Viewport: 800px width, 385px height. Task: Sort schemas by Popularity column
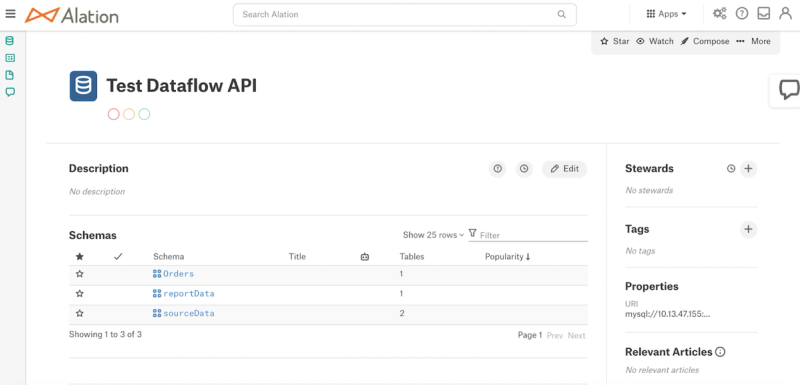click(508, 256)
